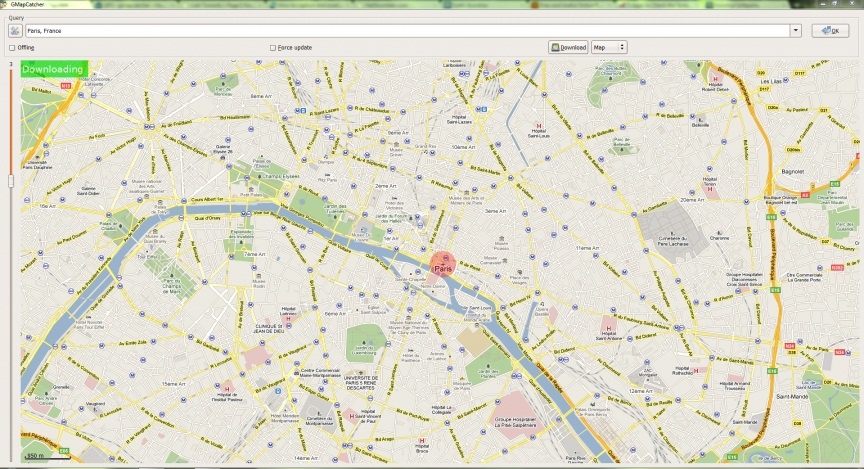Click the Download button
Screen dimensions: 864x469
click(x=568, y=47)
